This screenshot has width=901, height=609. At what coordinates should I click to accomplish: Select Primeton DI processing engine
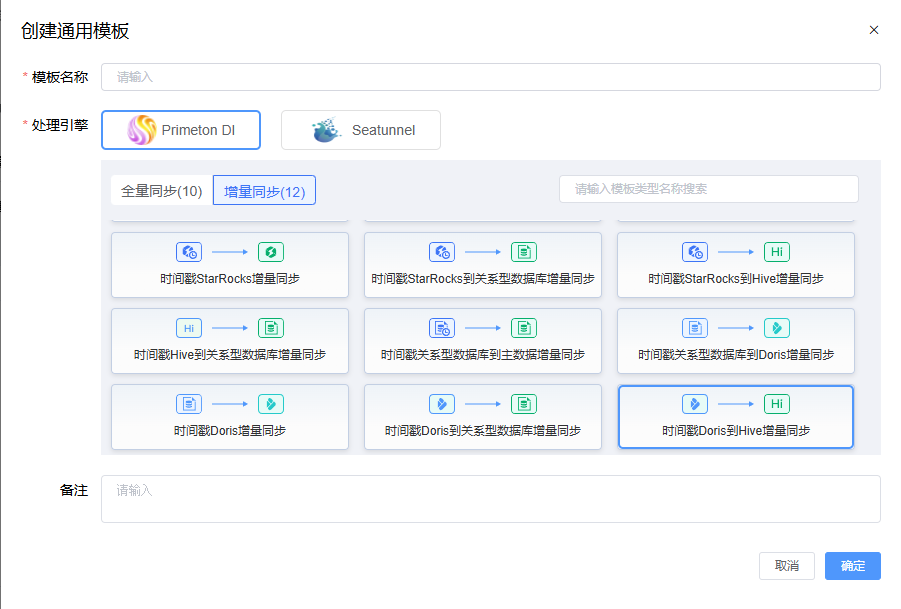(x=181, y=130)
